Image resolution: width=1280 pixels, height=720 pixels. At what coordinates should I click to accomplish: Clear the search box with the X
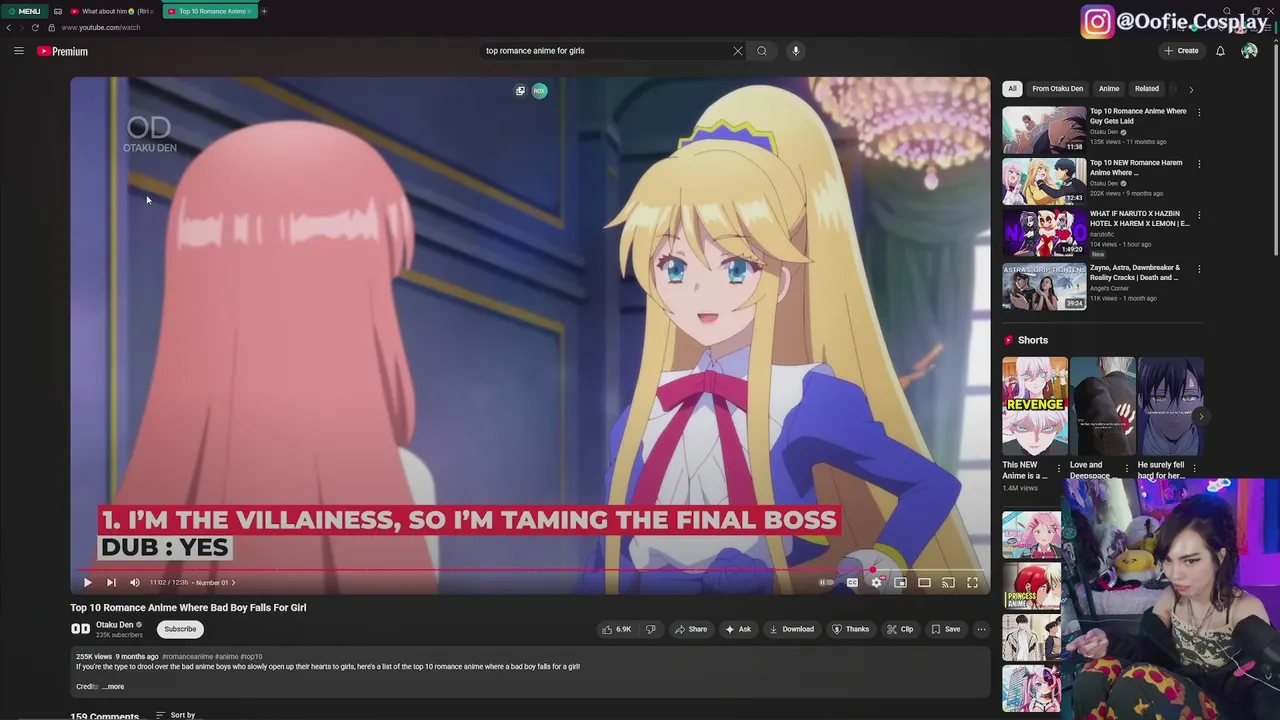click(x=738, y=51)
